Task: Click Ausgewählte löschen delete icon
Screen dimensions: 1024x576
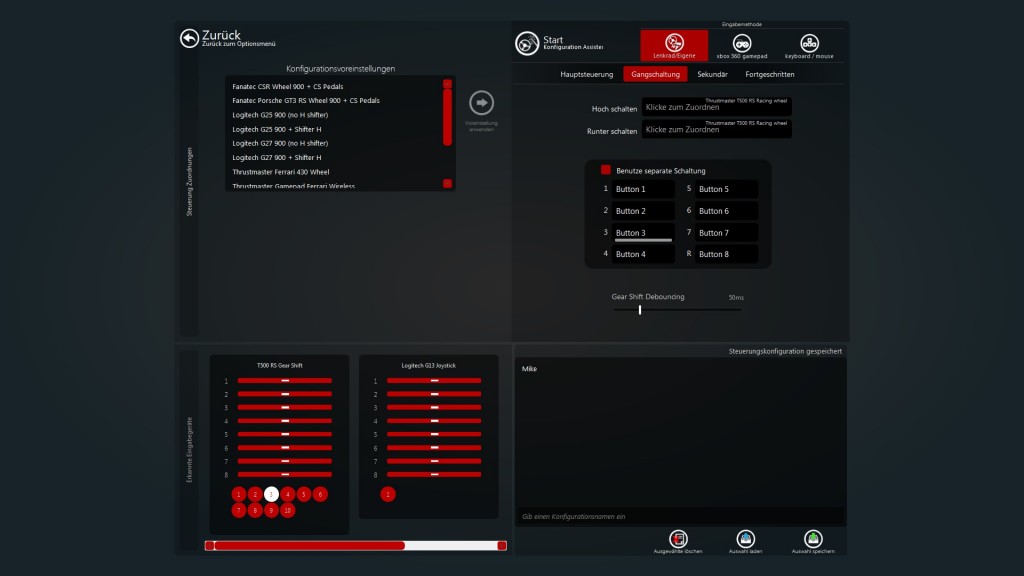Action: (x=680, y=536)
